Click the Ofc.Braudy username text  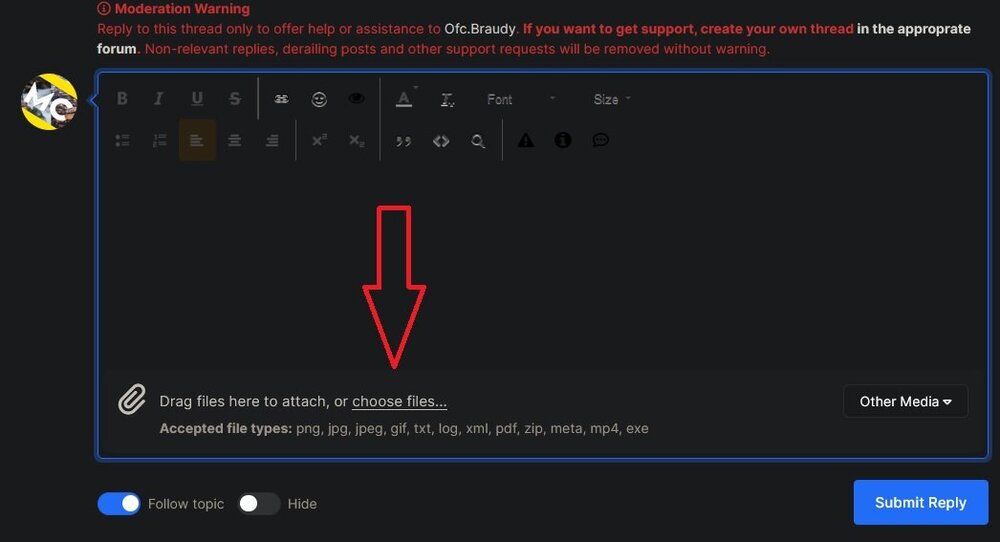[x=480, y=29]
